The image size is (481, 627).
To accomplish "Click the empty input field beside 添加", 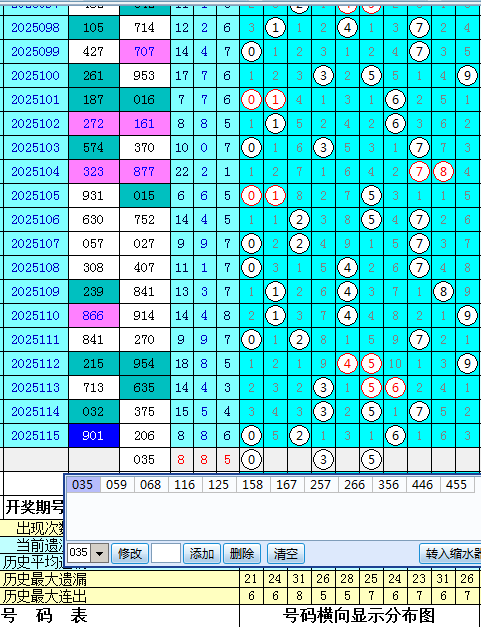I will (166, 554).
